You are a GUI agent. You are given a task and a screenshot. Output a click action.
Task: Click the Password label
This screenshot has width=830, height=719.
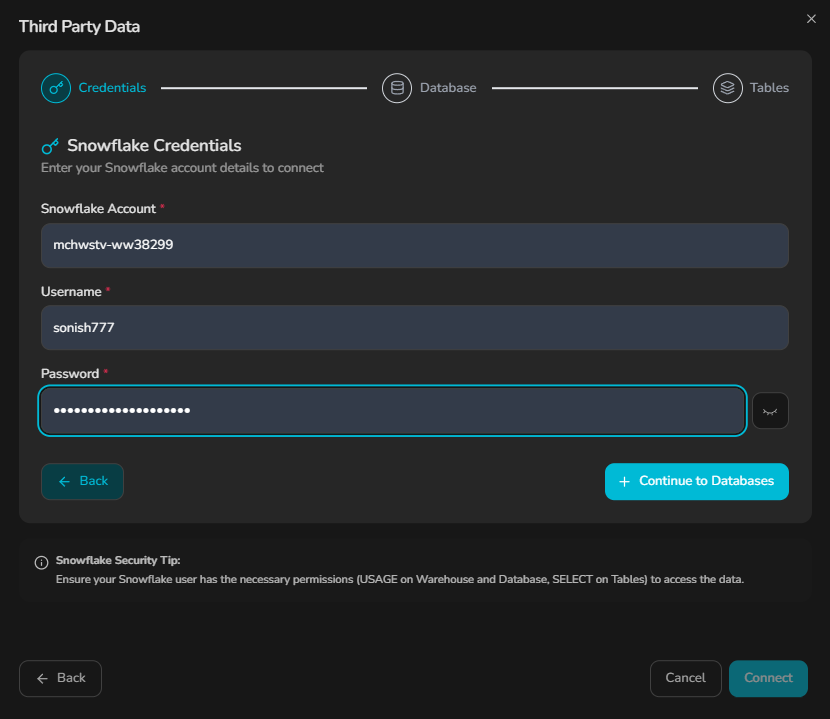coord(70,374)
